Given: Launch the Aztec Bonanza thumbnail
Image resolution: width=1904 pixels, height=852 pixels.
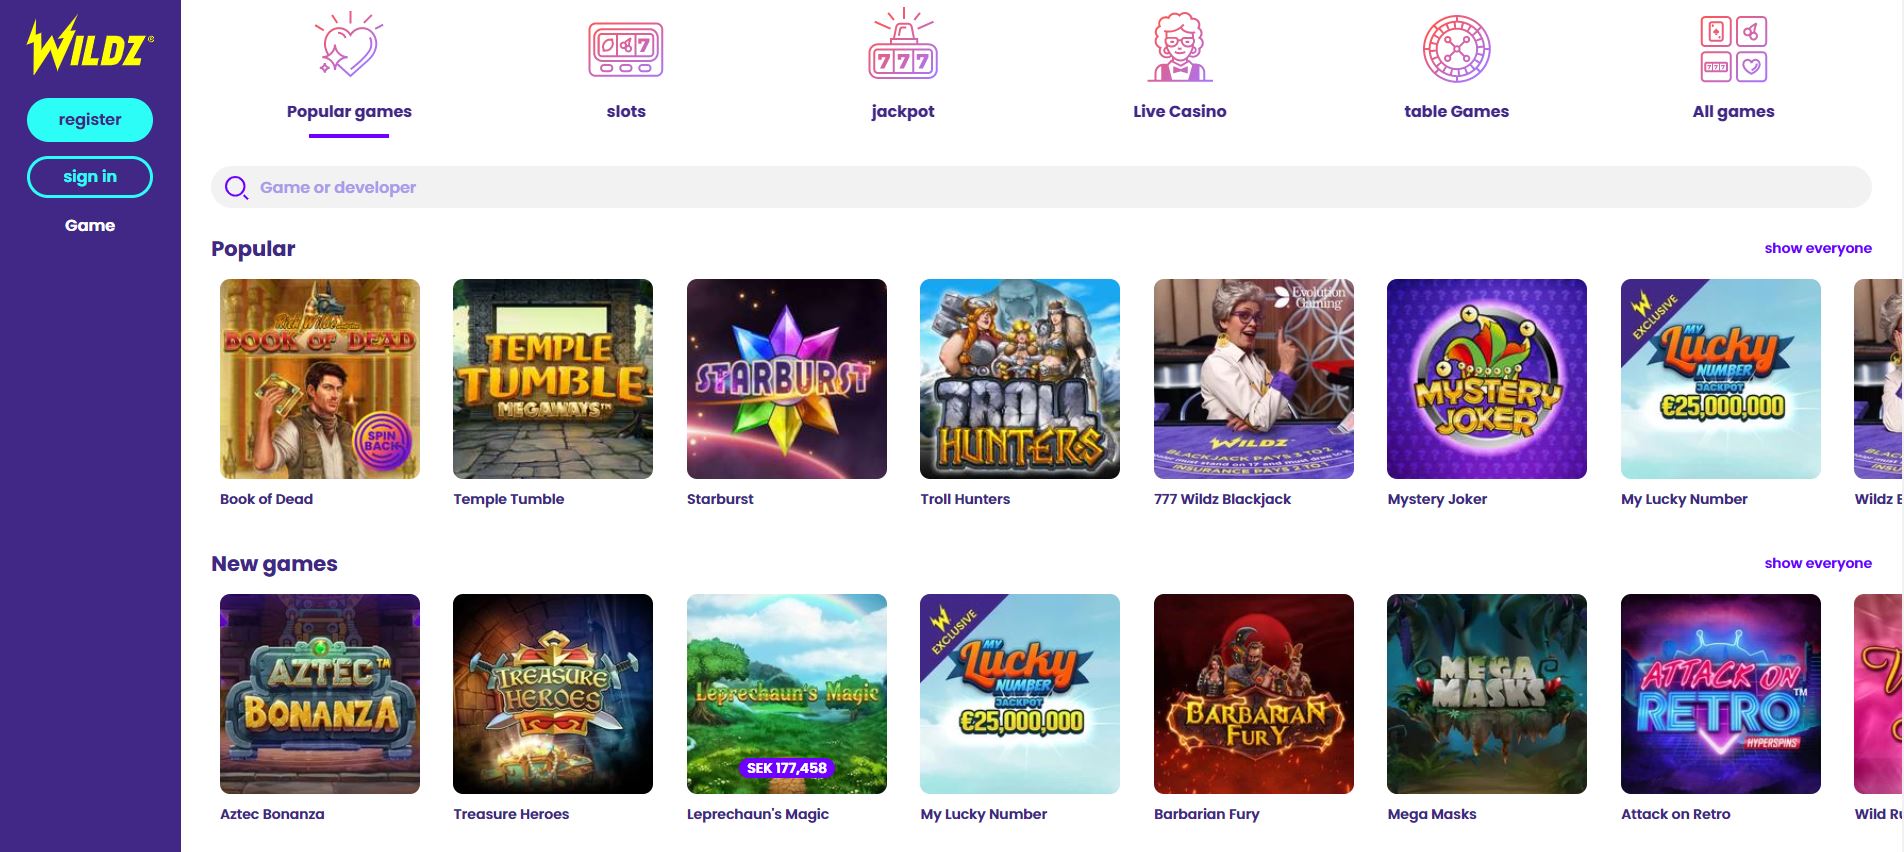Looking at the screenshot, I should click(320, 694).
